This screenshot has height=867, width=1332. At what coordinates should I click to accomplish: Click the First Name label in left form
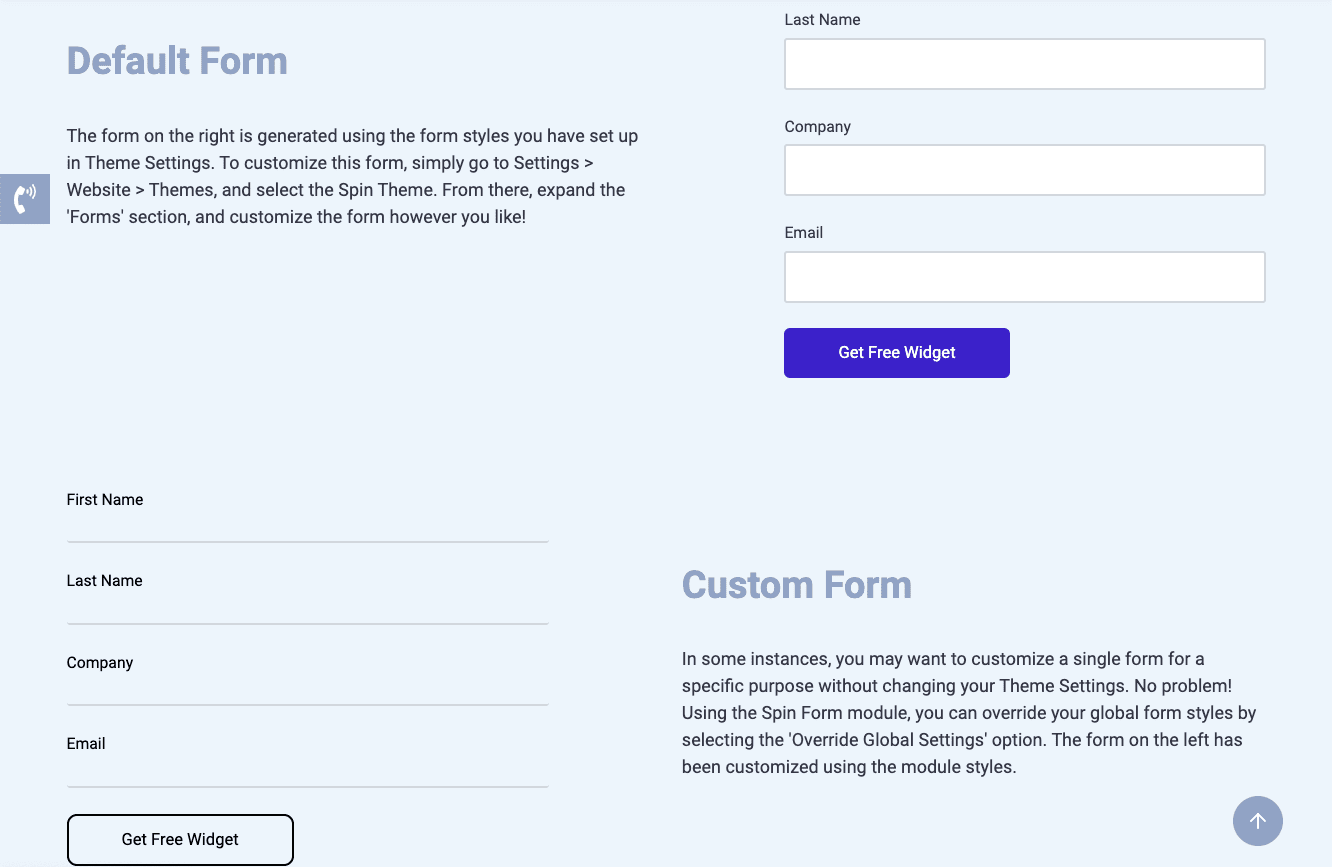104,499
